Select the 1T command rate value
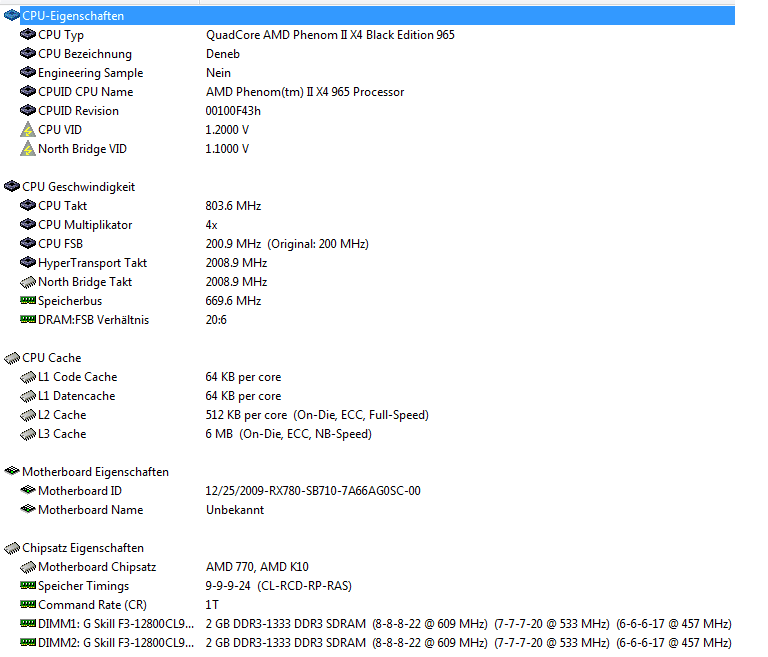This screenshot has width=768, height=657. point(212,605)
